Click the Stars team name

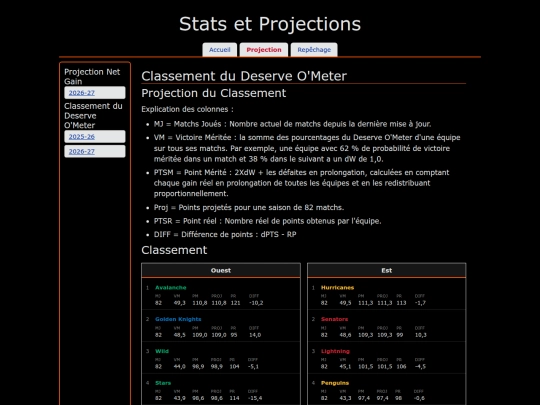[x=163, y=383]
